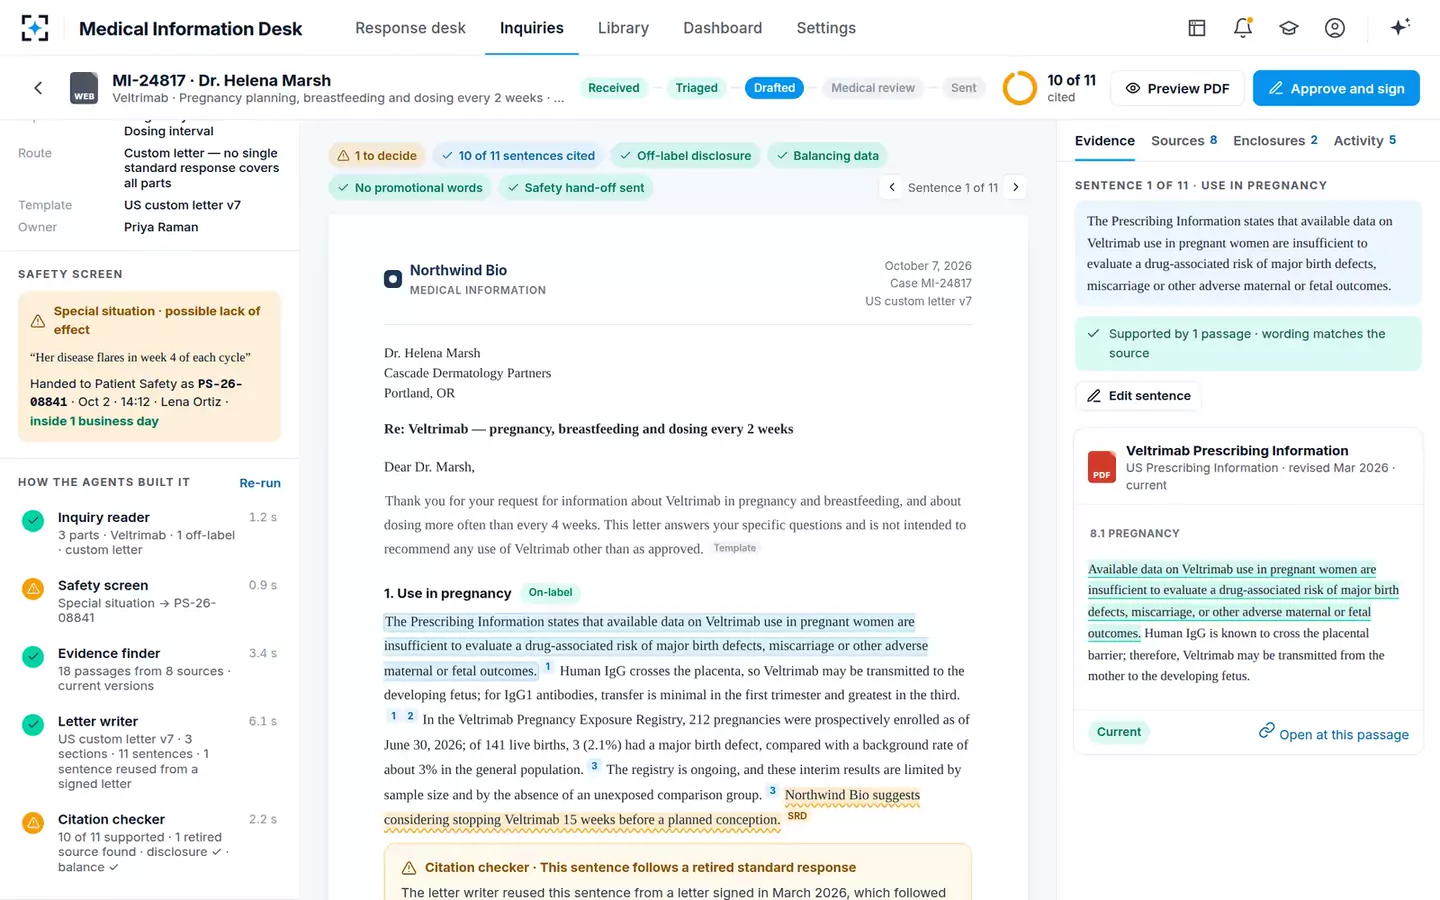The image size is (1440, 900).
Task: Click Approve and sign button
Action: pyautogui.click(x=1336, y=88)
